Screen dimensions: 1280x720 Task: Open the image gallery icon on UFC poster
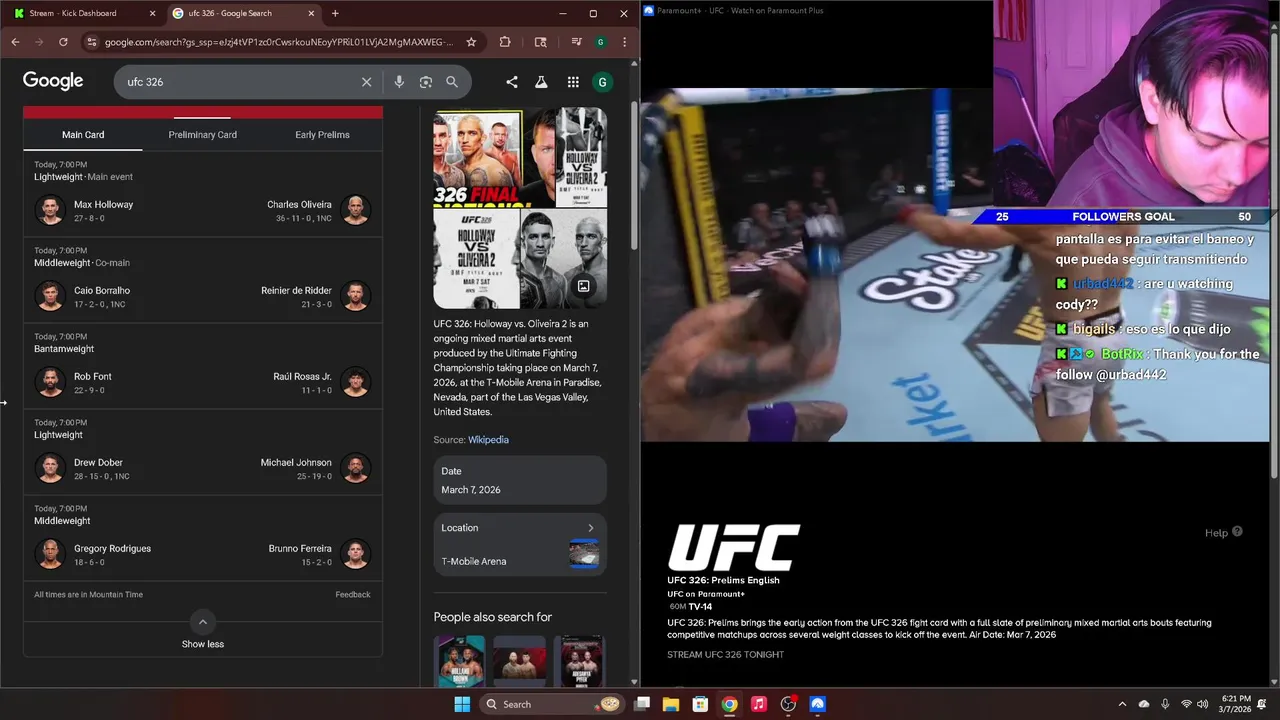[x=584, y=286]
